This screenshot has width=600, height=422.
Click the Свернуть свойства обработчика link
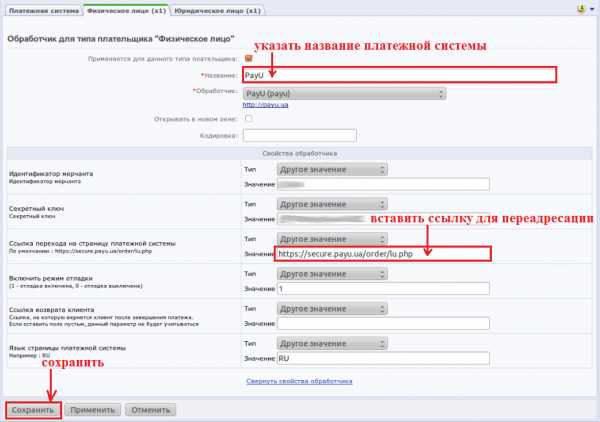point(299,381)
